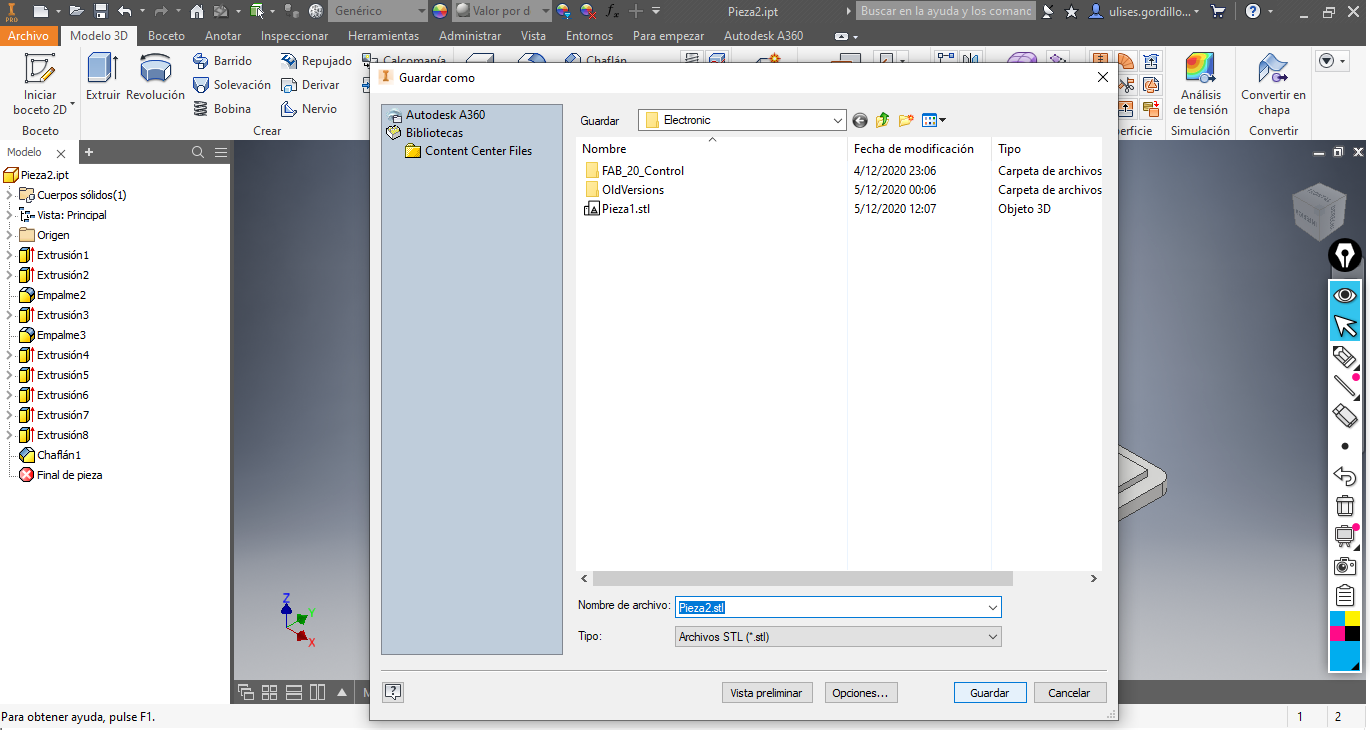This screenshot has width=1370, height=730.
Task: Open the Tipo file format dropdown
Action: point(838,637)
